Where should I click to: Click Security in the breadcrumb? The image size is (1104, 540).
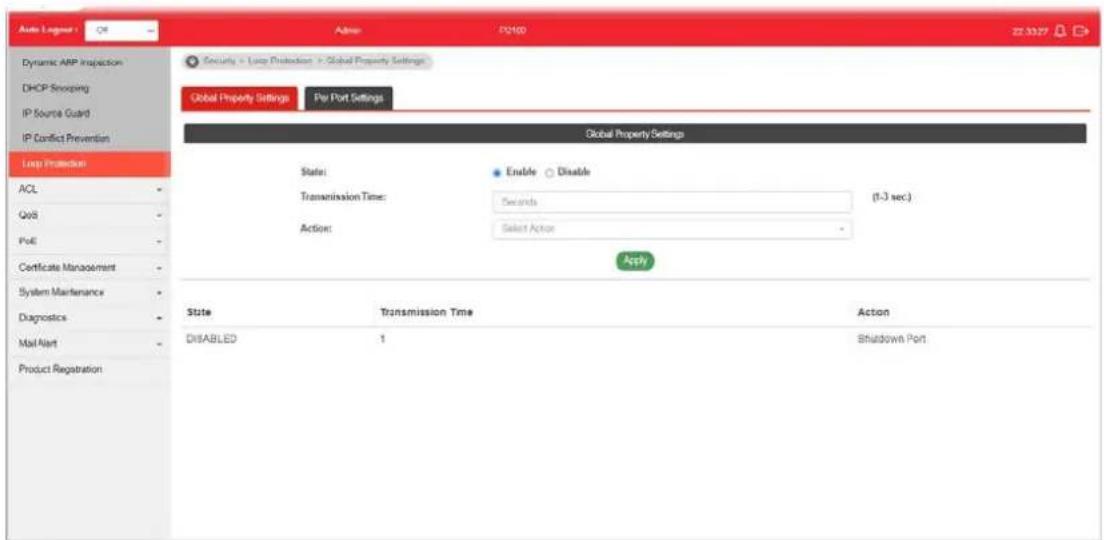point(219,61)
